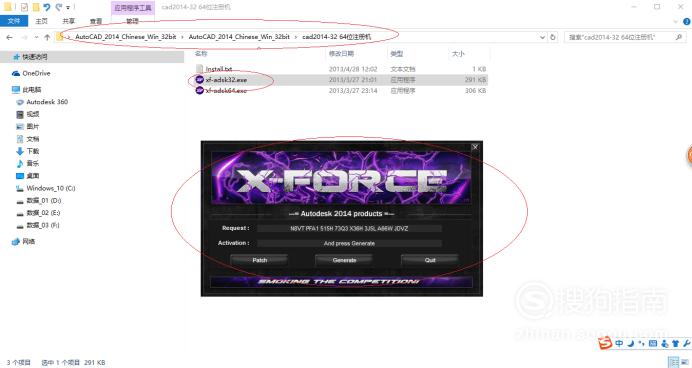This screenshot has width=692, height=368.
Task: Select 快速访问 in the navigation pane
Action: (x=35, y=57)
